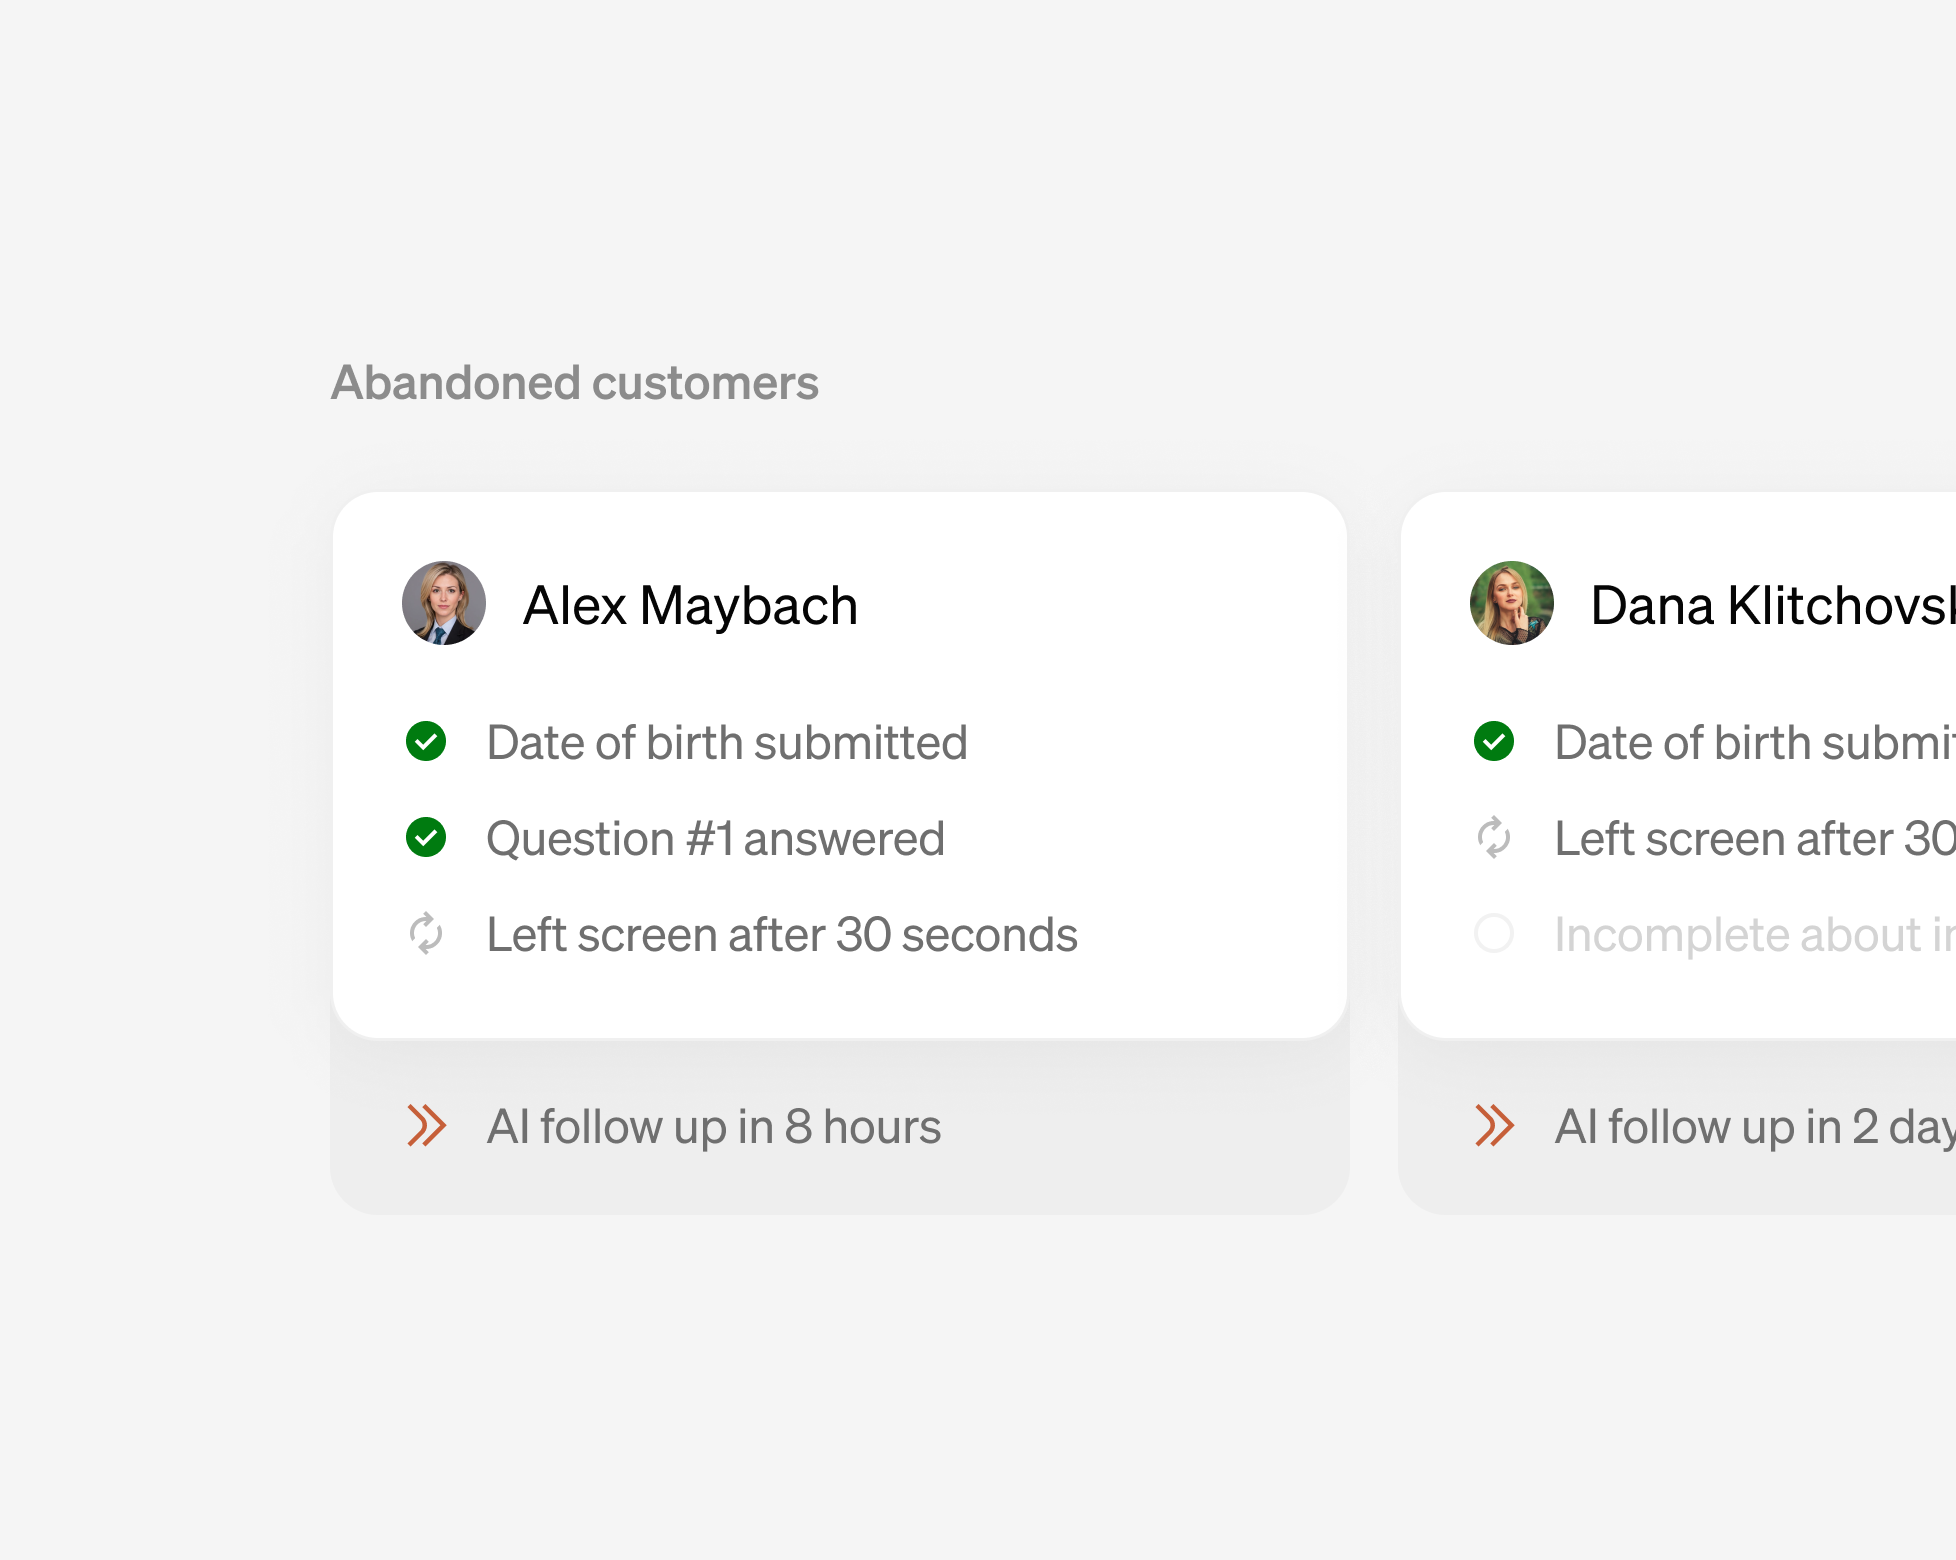The width and height of the screenshot is (1956, 1560).
Task: Click the green check beside Question #1 answered
Action: point(426,837)
